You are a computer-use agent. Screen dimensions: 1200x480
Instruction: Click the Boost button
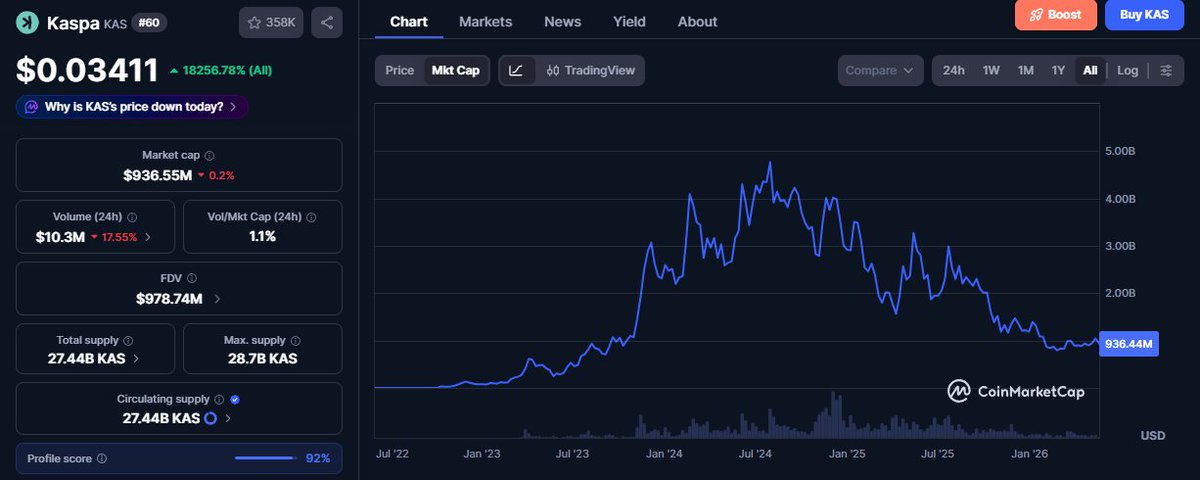1055,15
